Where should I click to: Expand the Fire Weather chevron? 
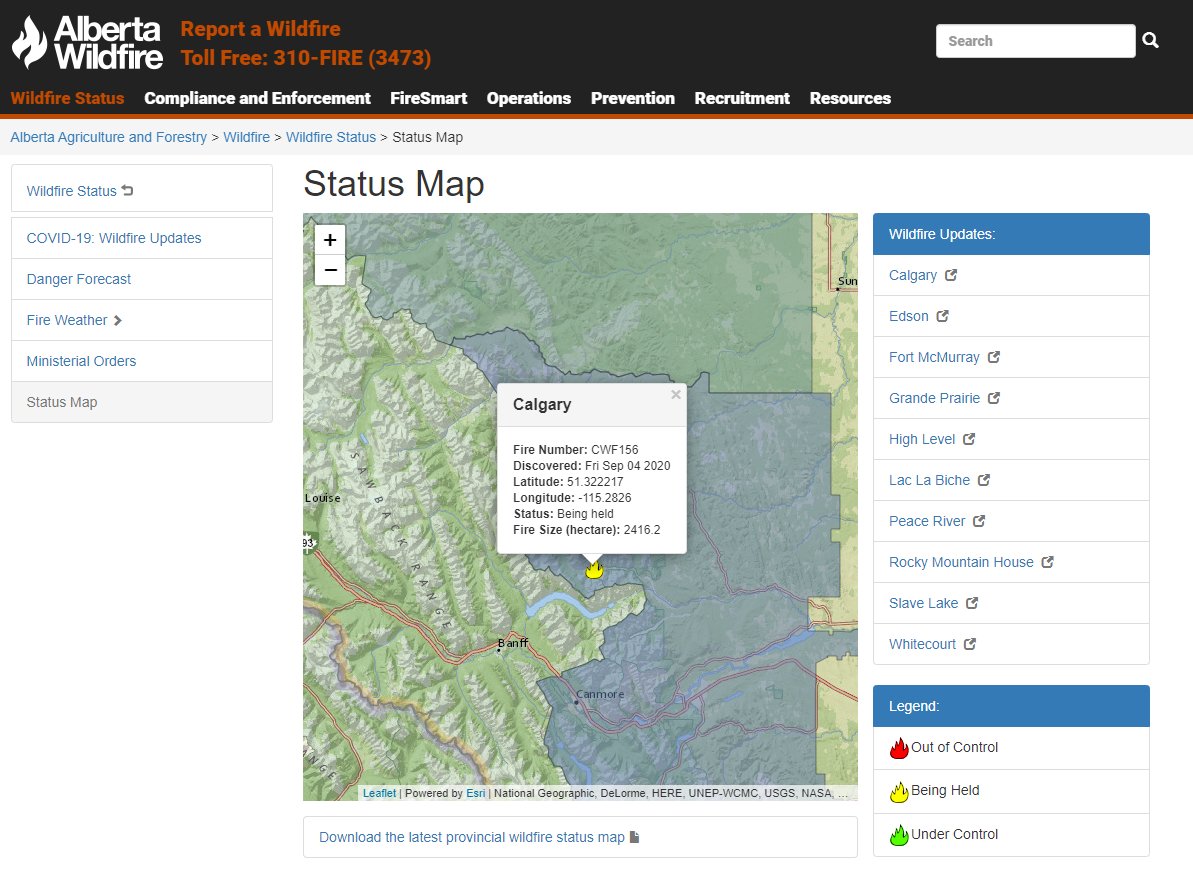click(x=118, y=320)
